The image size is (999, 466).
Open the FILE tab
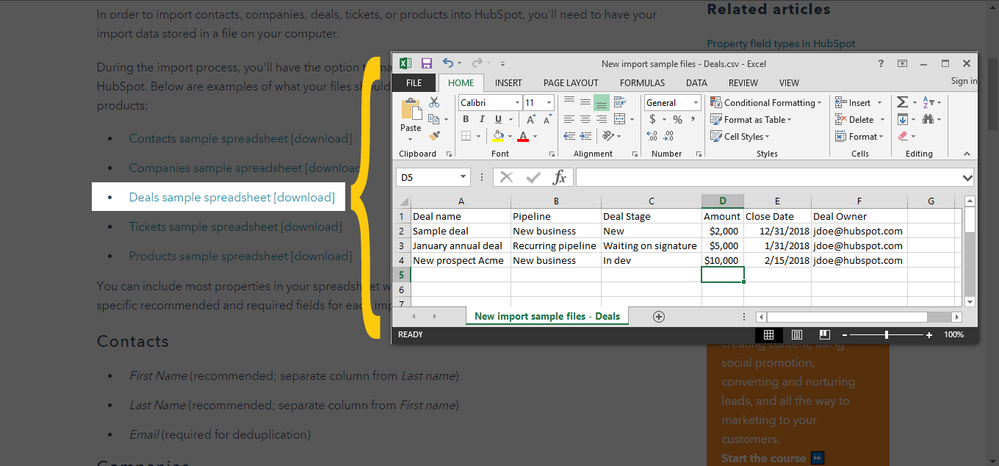(x=413, y=83)
